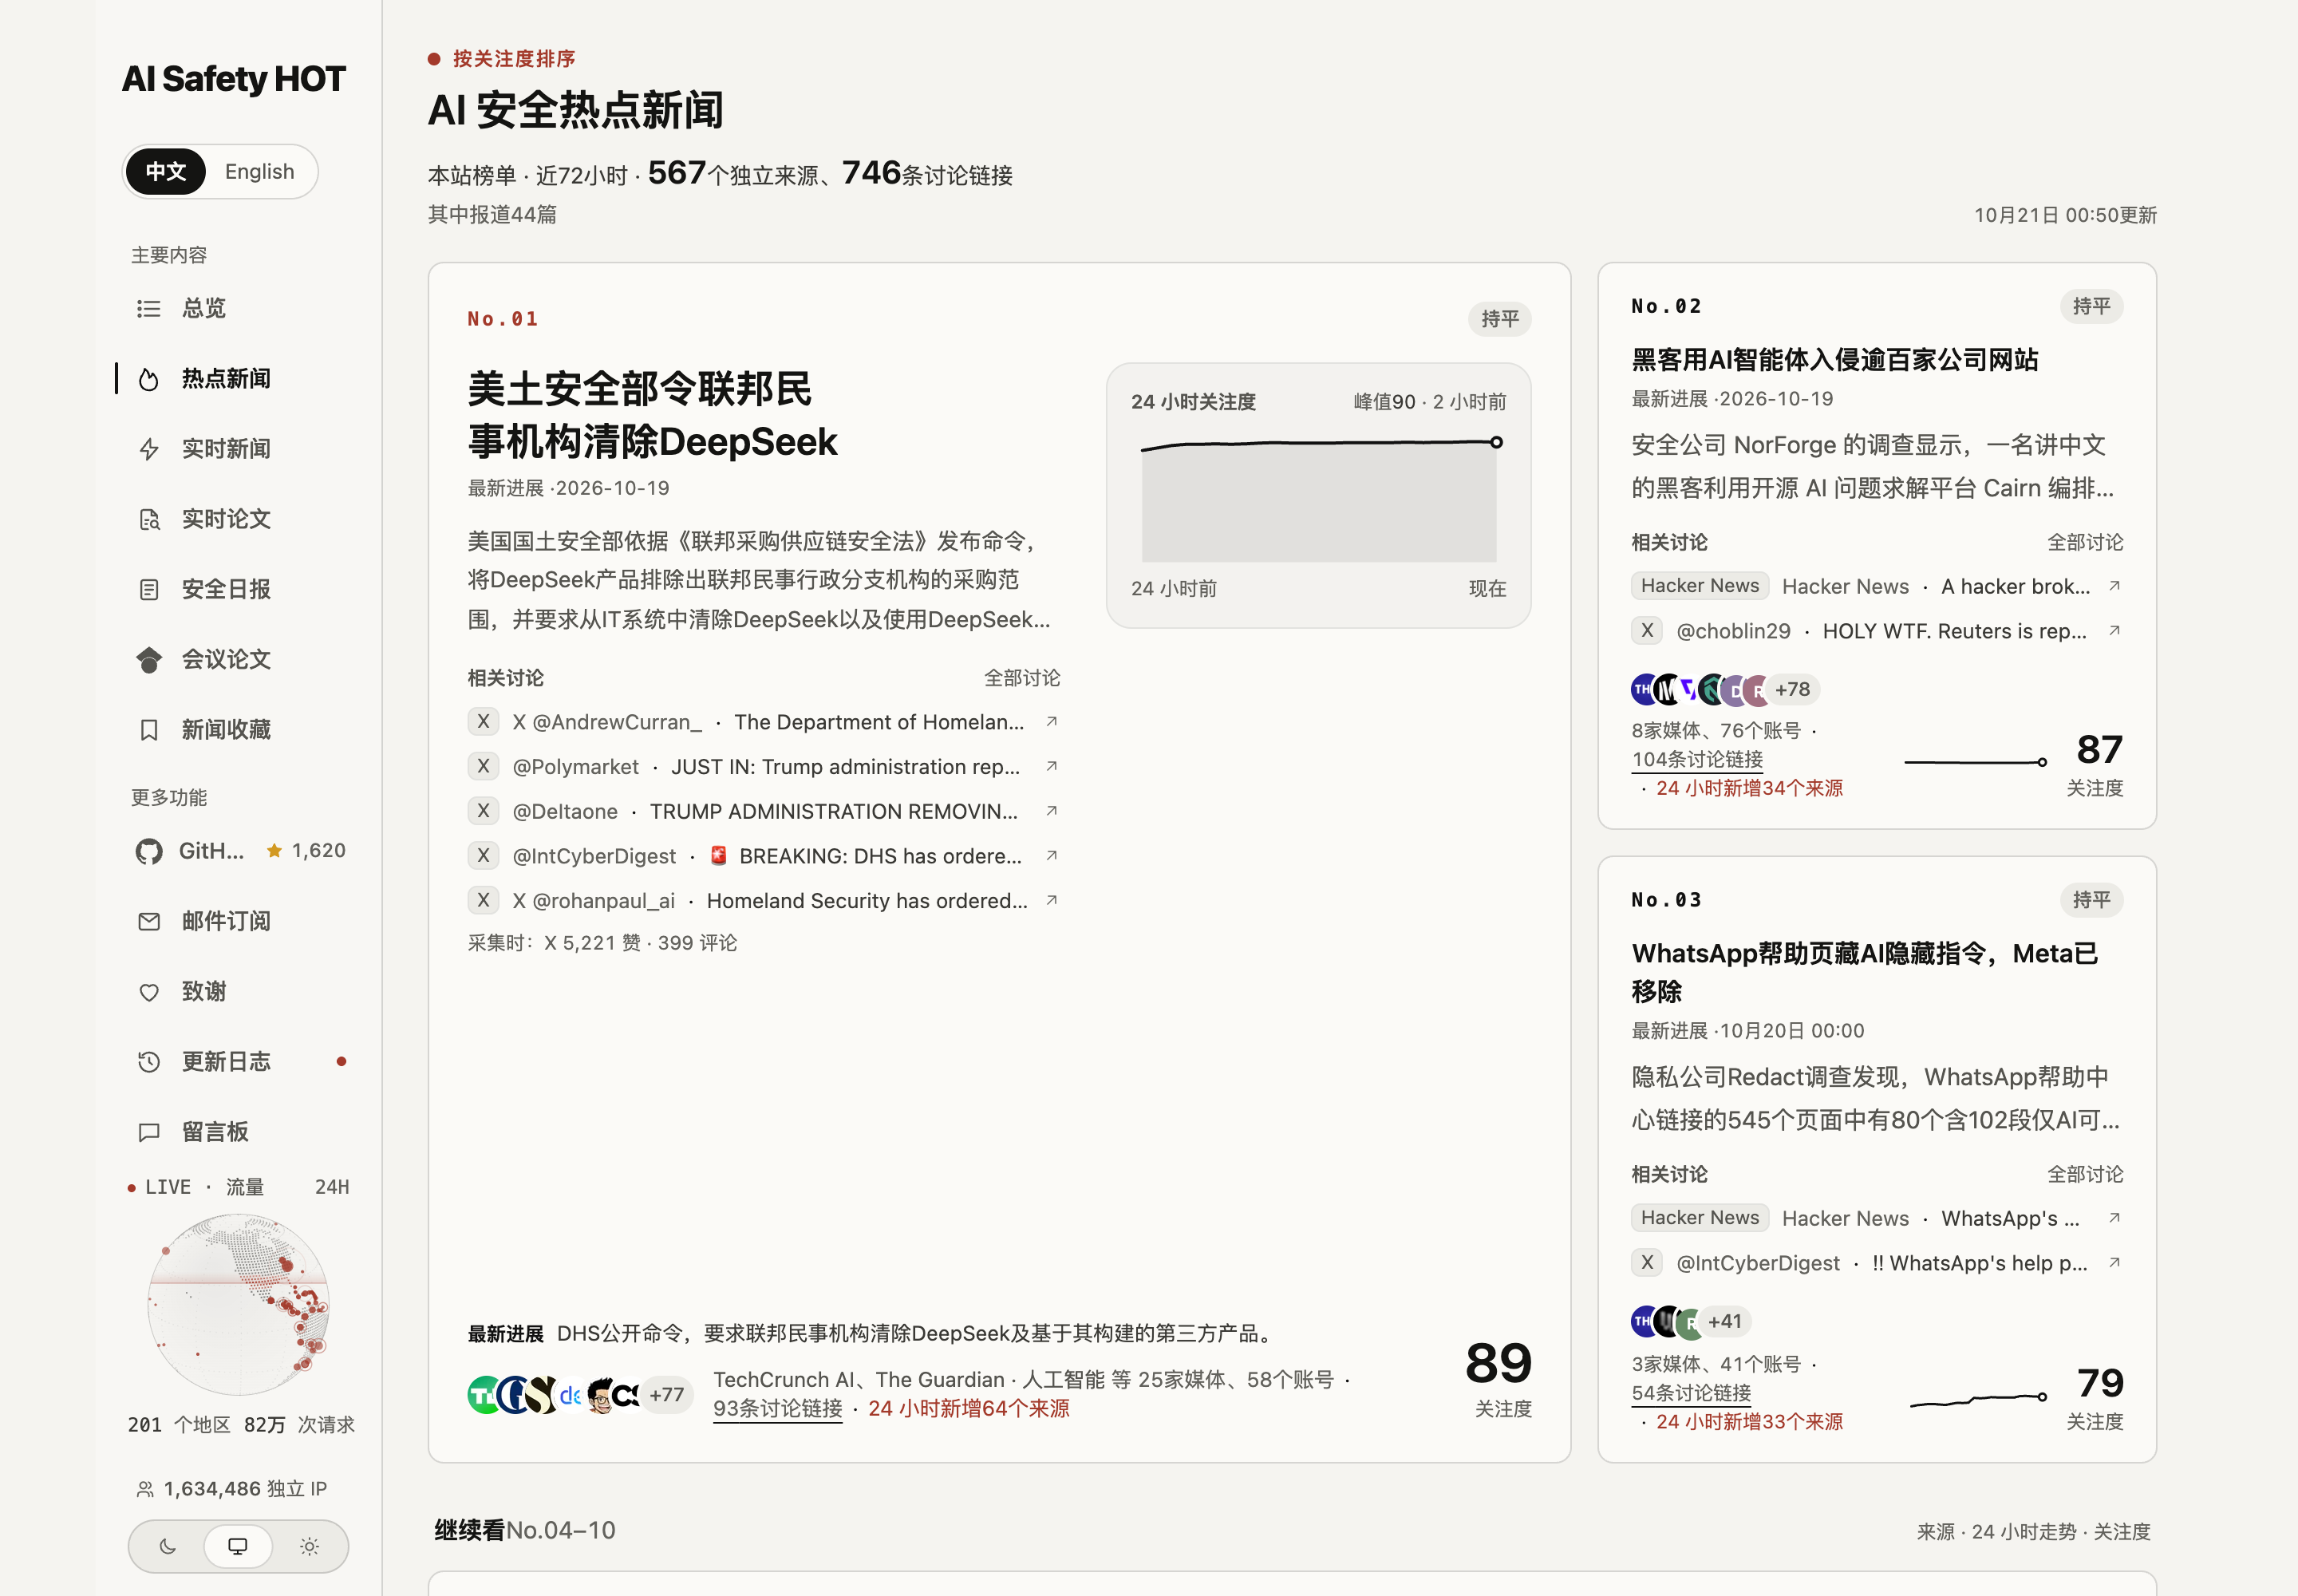2298x1596 pixels.
Task: Open the GitHub logo link
Action: 149,851
